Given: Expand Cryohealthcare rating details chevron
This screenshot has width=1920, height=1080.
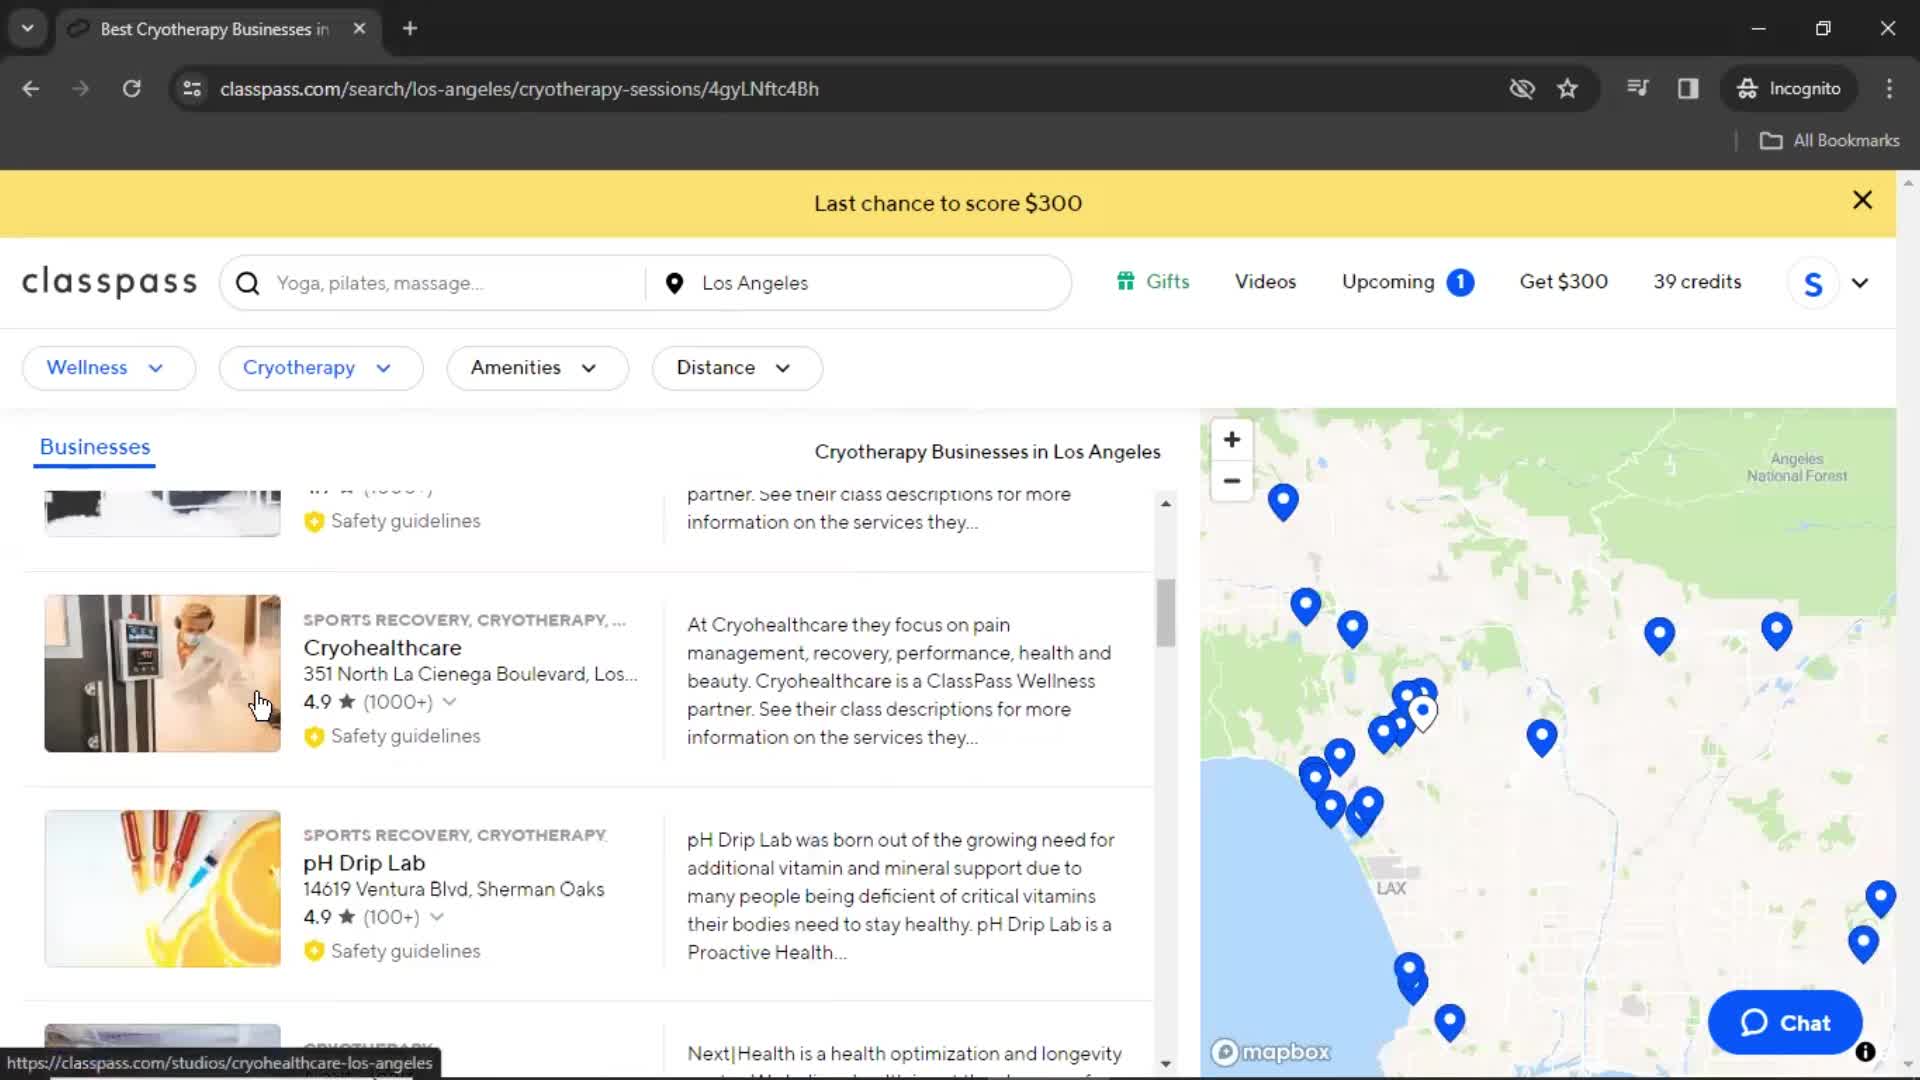Looking at the screenshot, I should [450, 702].
